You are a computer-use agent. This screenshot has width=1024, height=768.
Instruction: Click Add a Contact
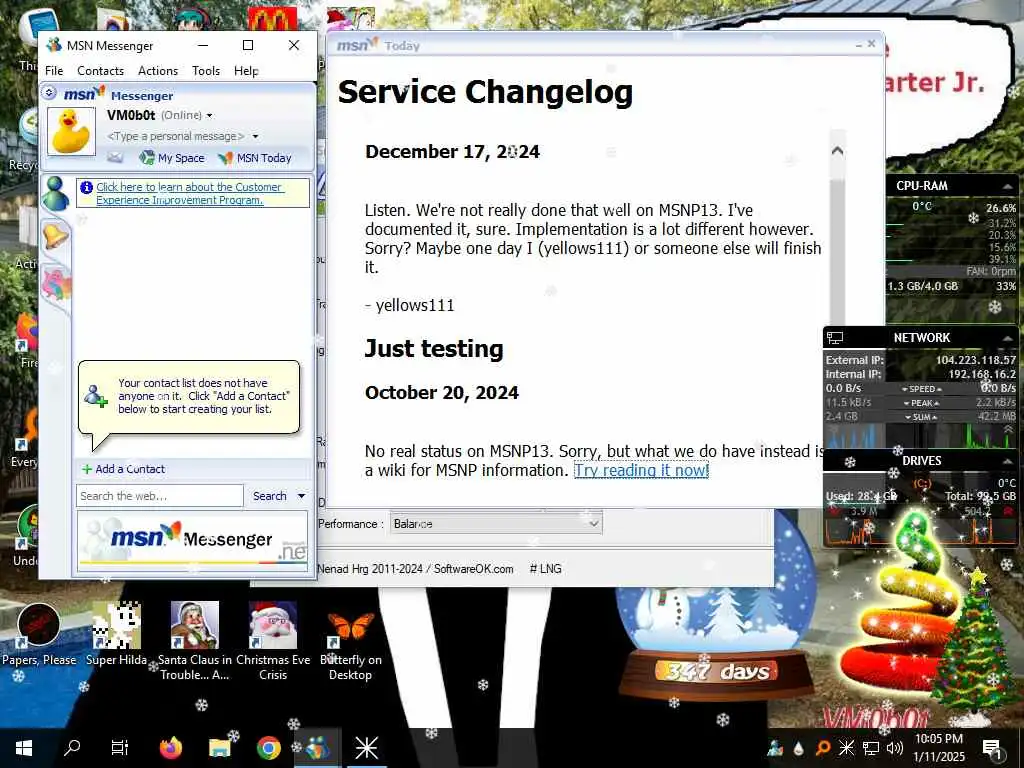pos(123,469)
